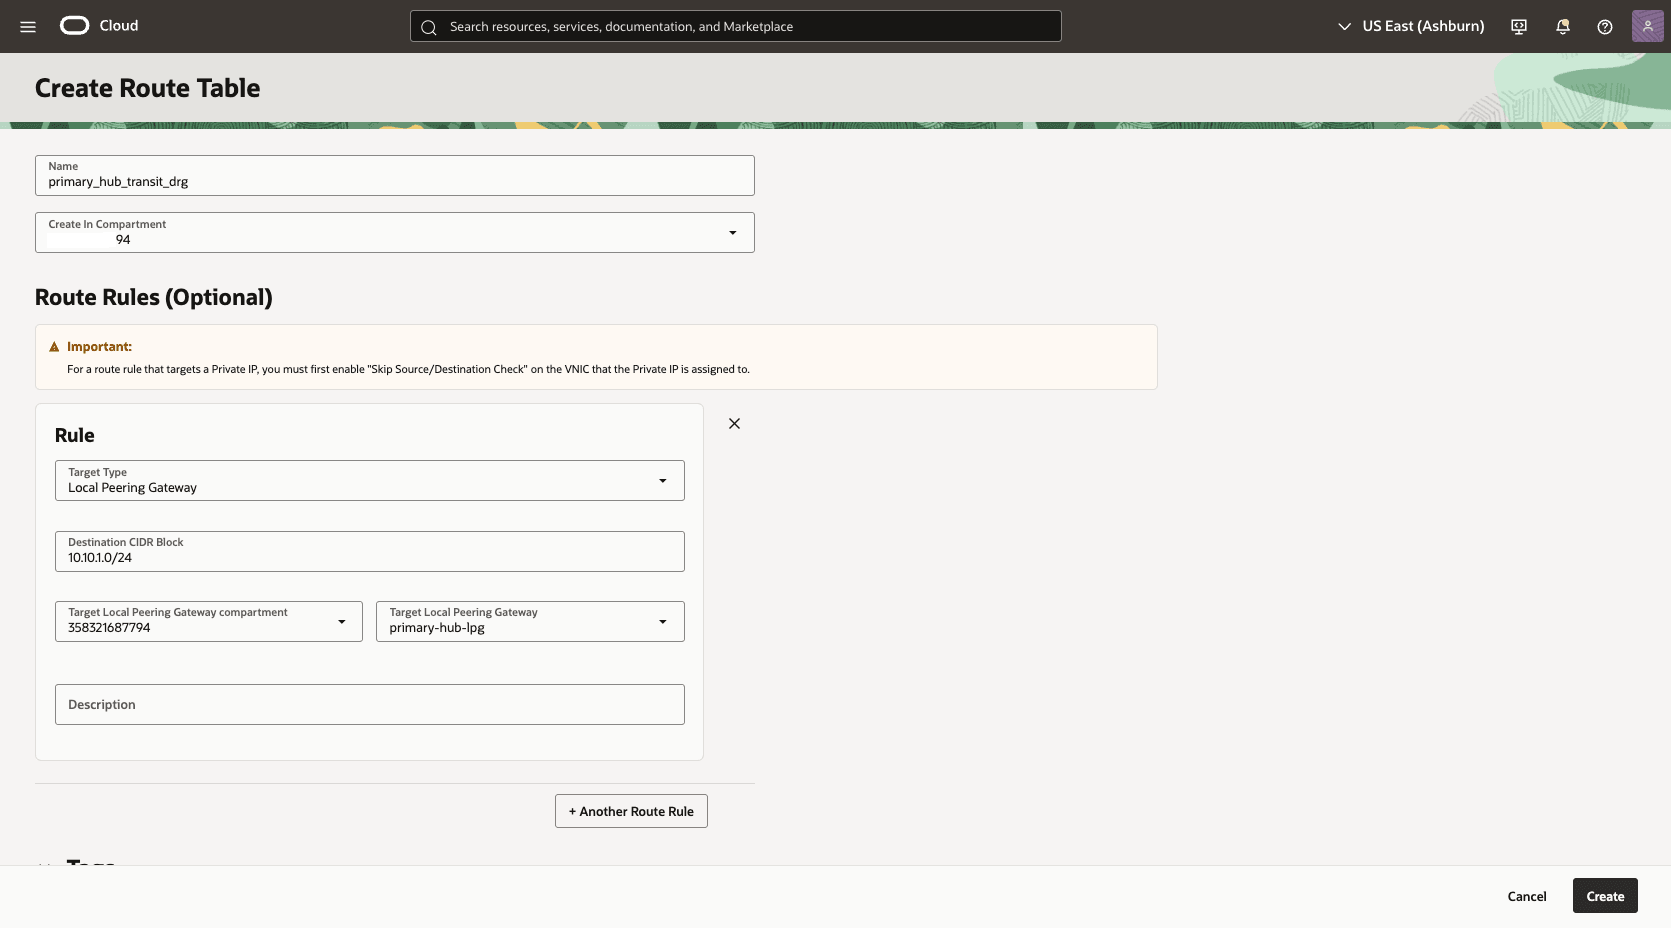Screen dimensions: 1671x928
Task: Open the notifications bell
Action: (x=1562, y=26)
